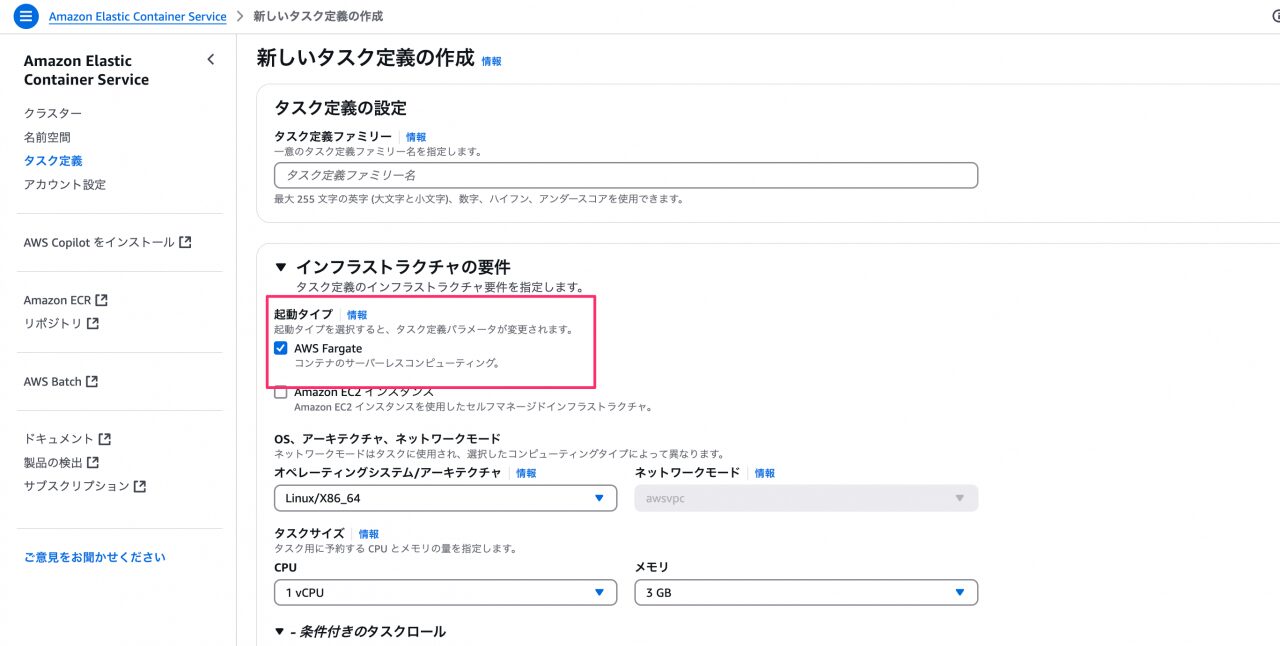The width and height of the screenshot is (1280, 646).
Task: Click external-link icon beside AWS Batch
Action: (x=92, y=382)
